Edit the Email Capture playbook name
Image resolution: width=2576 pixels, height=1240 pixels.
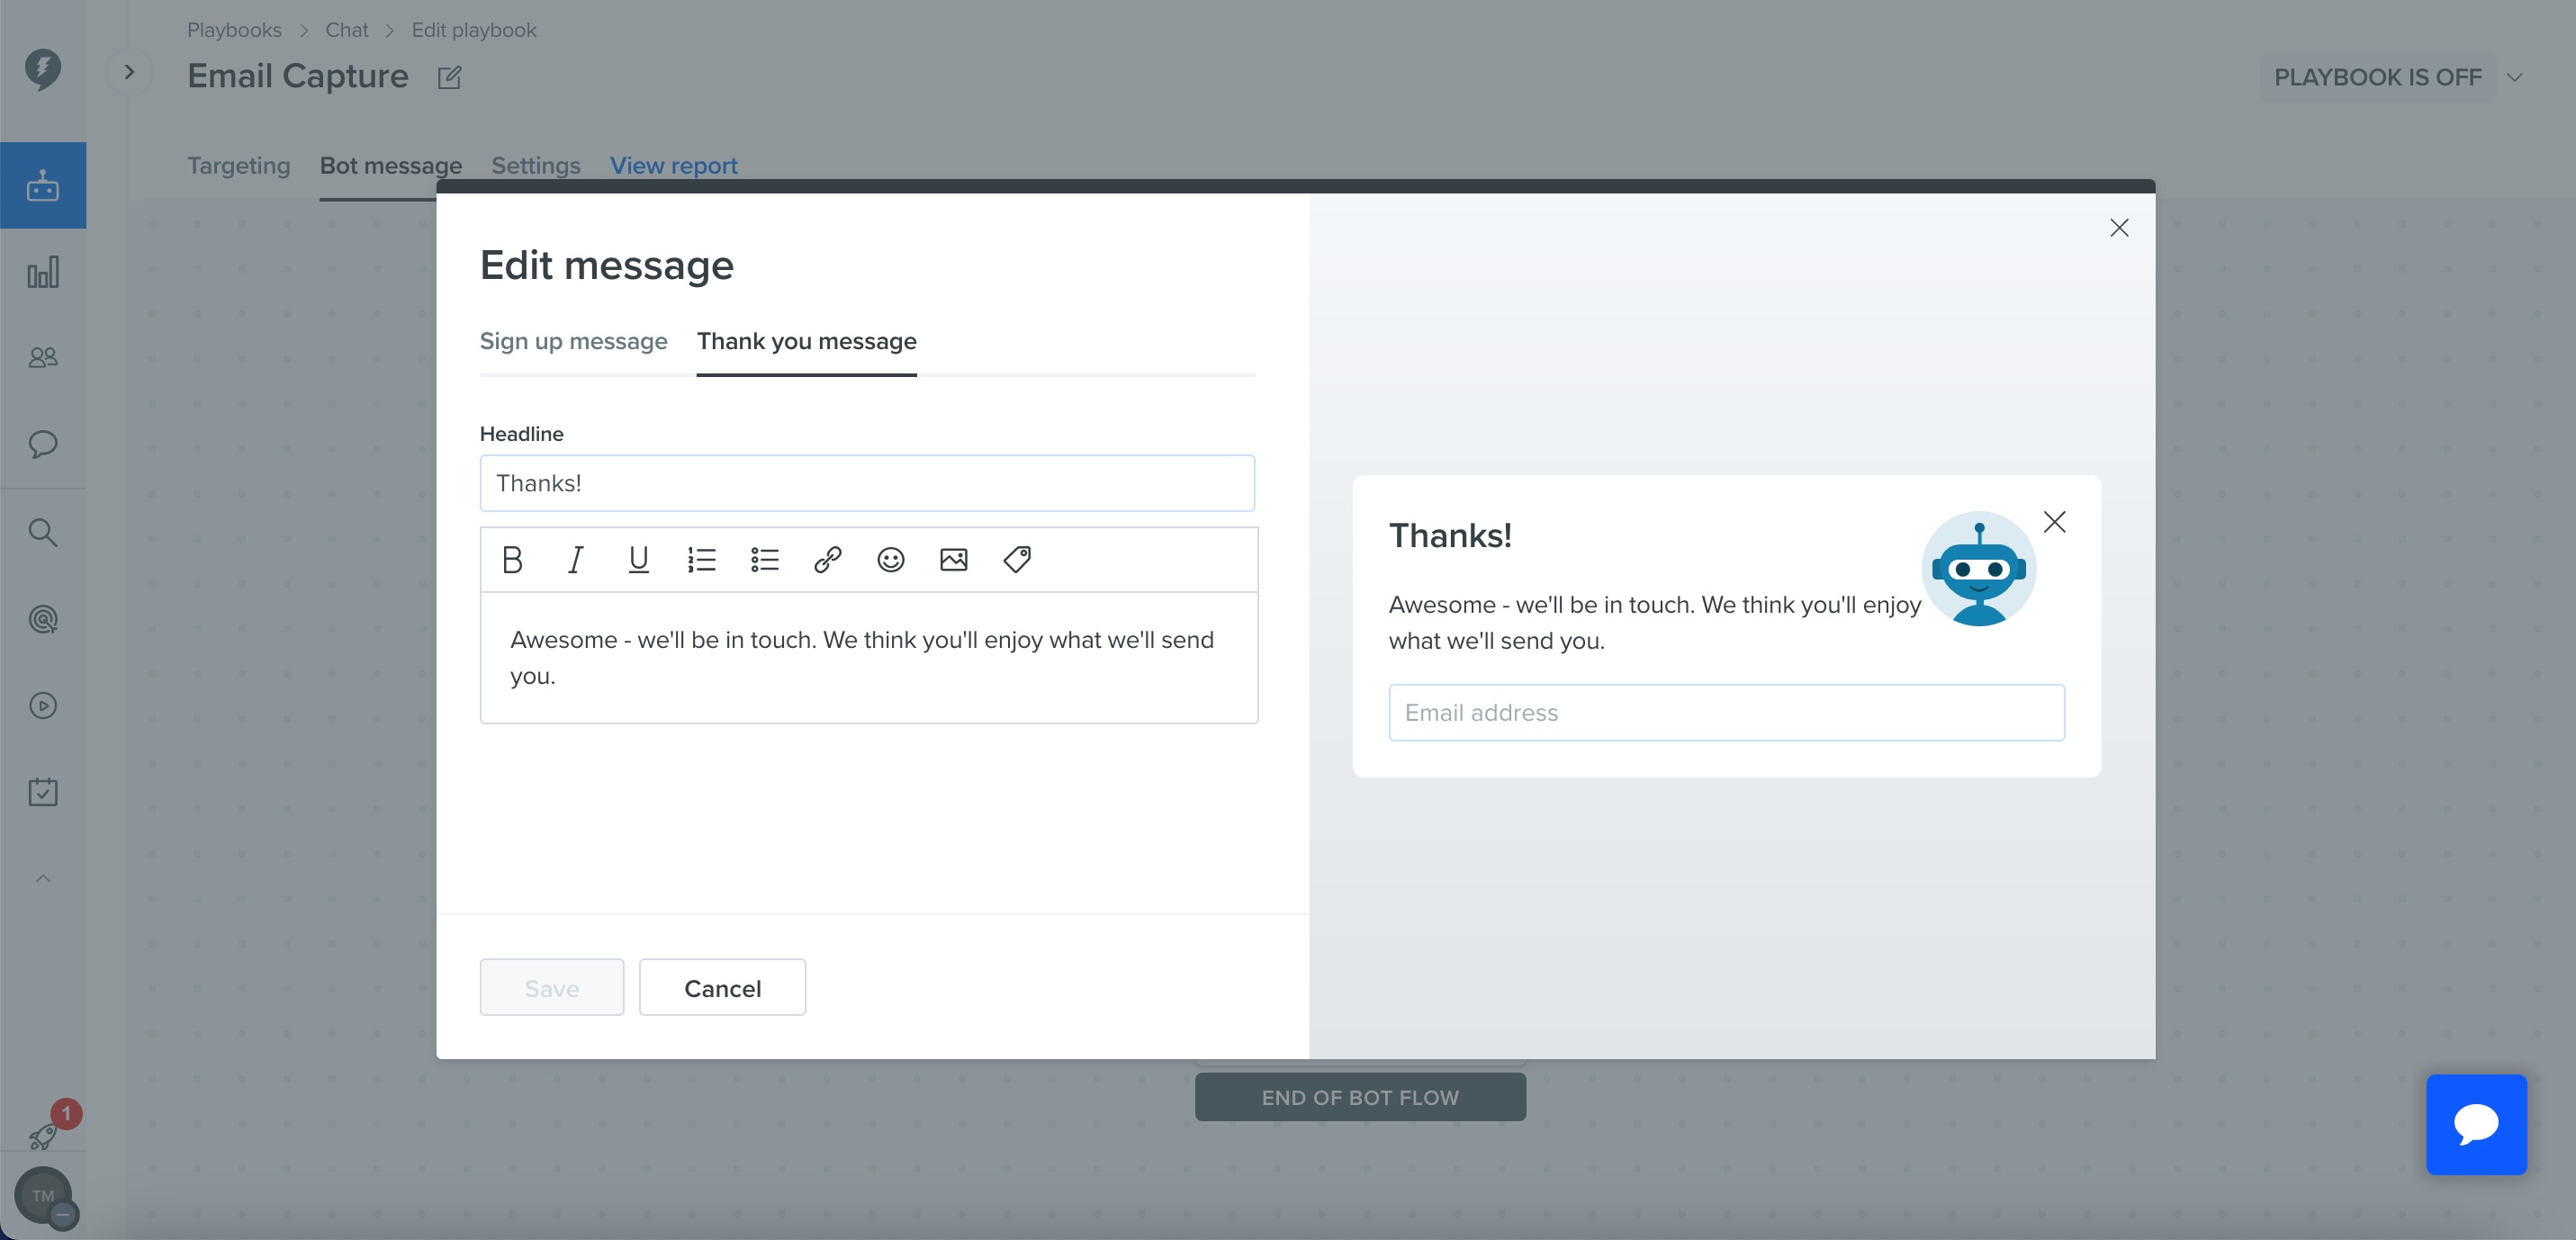[x=449, y=77]
